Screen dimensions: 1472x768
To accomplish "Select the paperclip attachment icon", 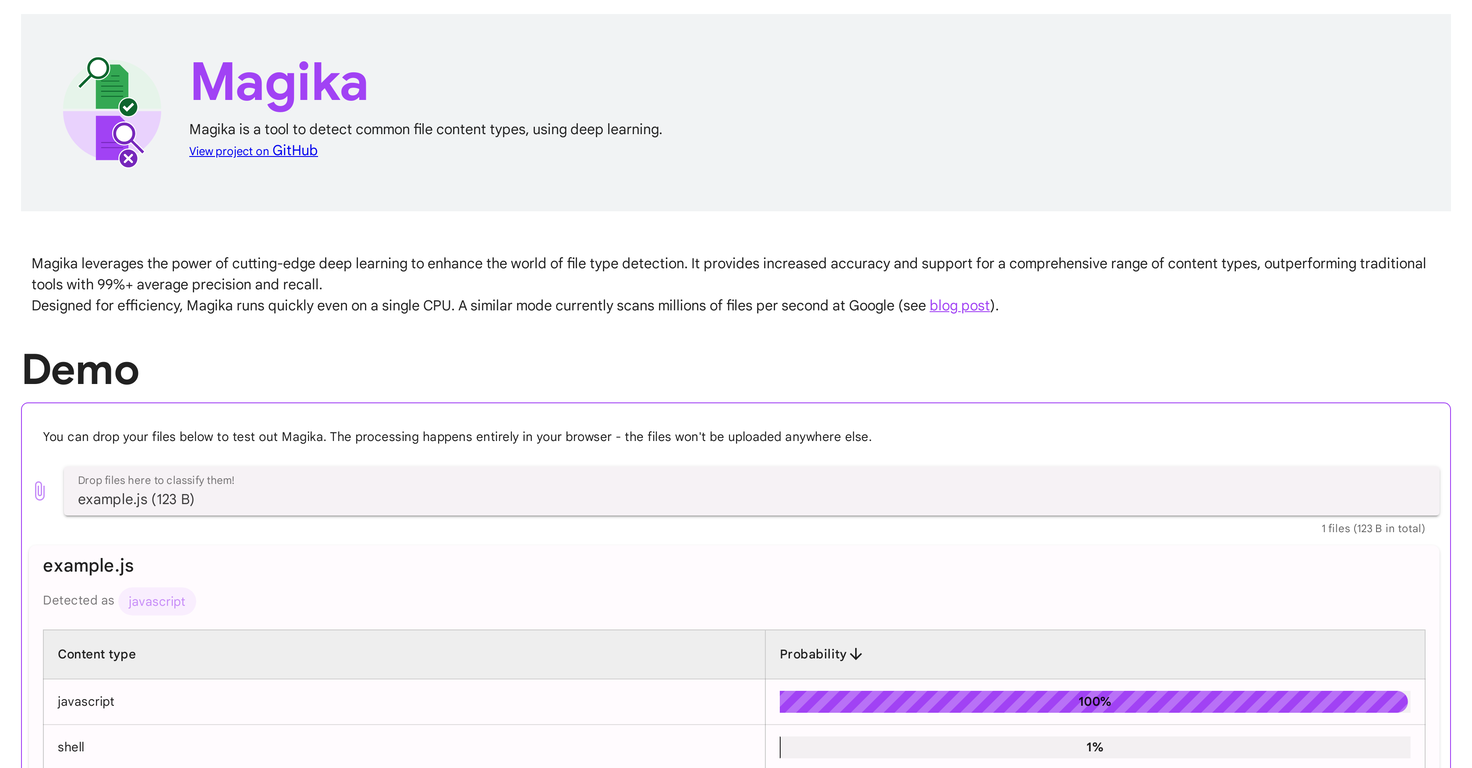I will (x=40, y=490).
